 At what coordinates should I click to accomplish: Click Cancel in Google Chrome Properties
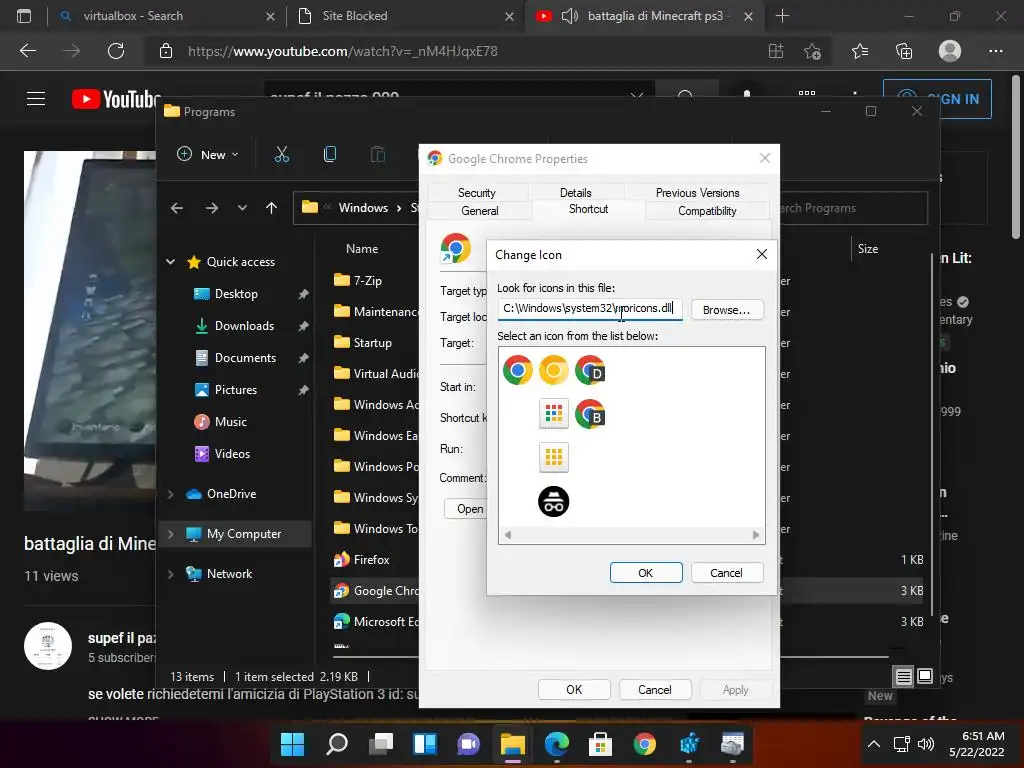654,690
